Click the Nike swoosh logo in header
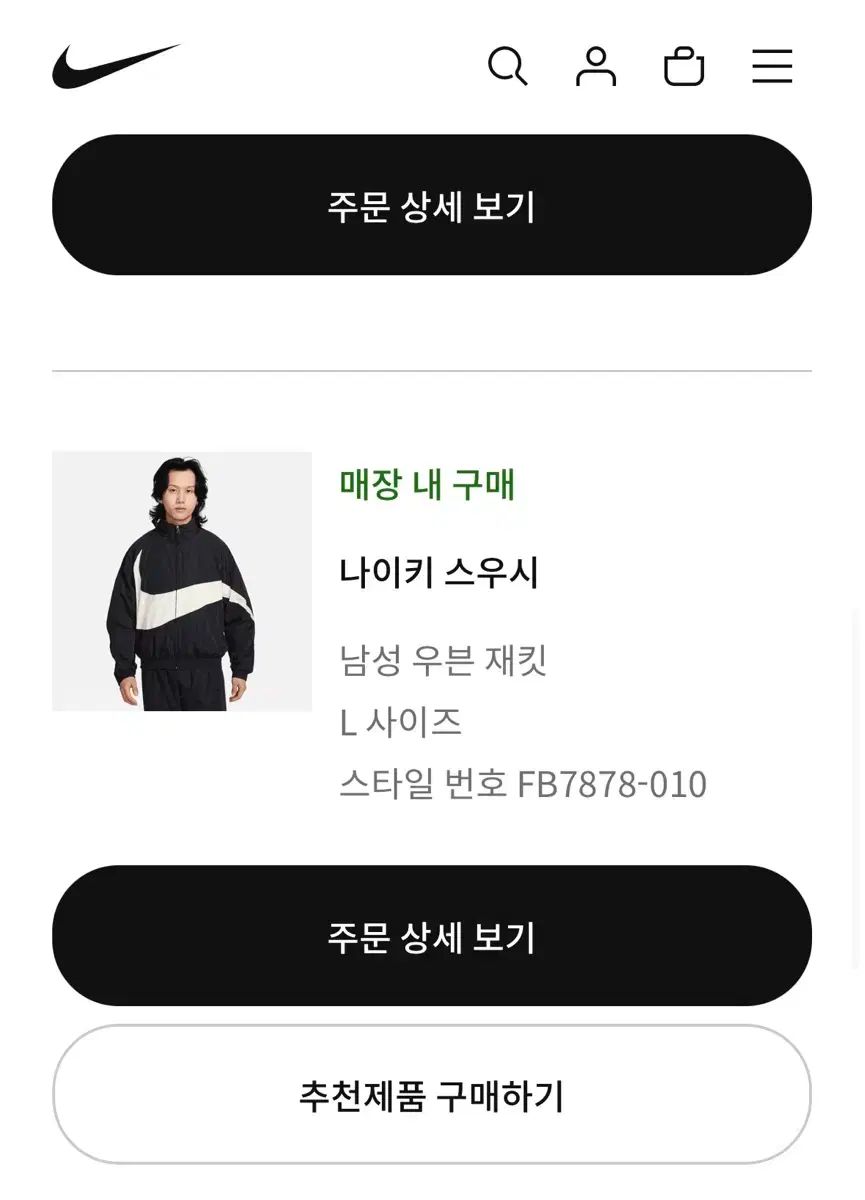865x1200 pixels. point(115,66)
